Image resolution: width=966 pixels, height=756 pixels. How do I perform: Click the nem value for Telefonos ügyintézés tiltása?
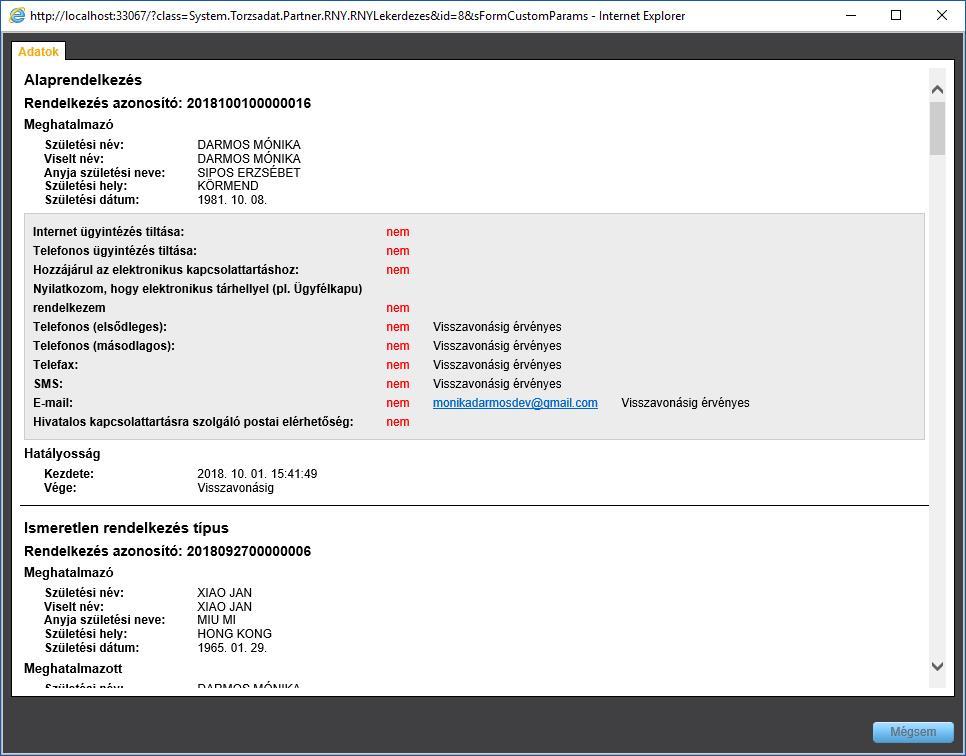(398, 251)
